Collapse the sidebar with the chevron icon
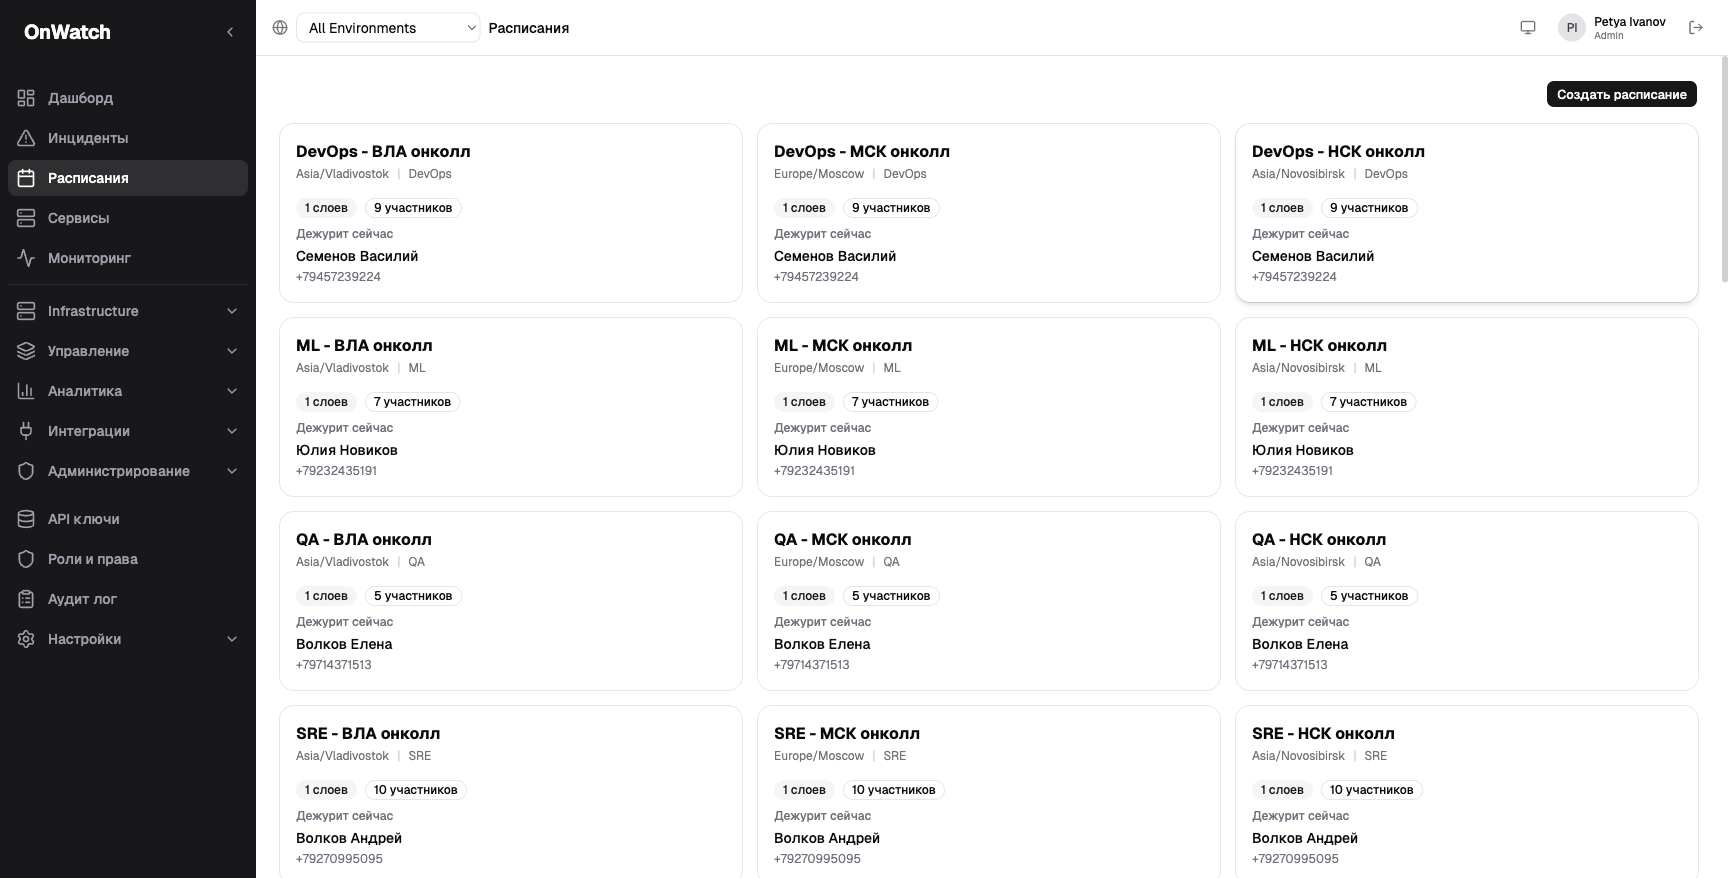1728x878 pixels. [x=230, y=32]
